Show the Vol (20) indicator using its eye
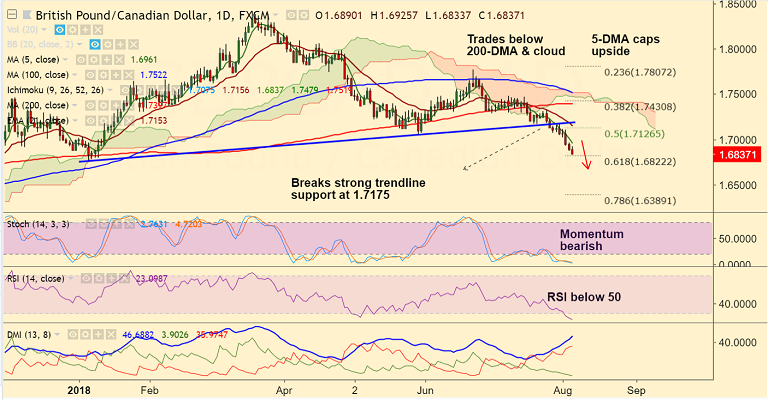Image resolution: width=768 pixels, height=400 pixels. tap(60, 30)
